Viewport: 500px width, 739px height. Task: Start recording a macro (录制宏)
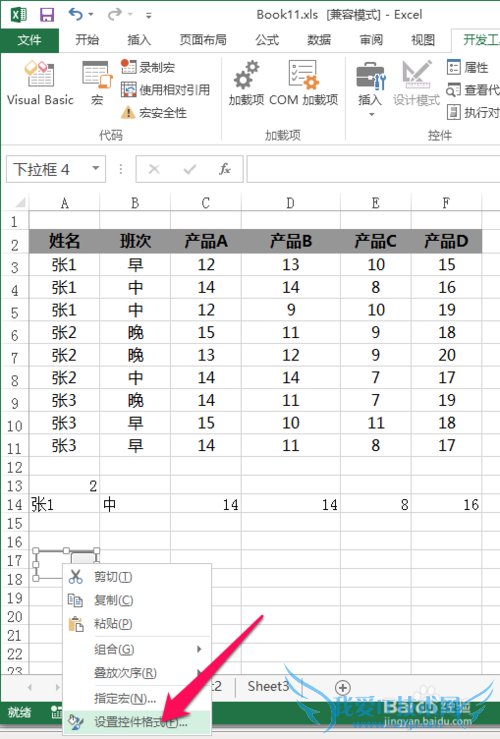(x=148, y=67)
